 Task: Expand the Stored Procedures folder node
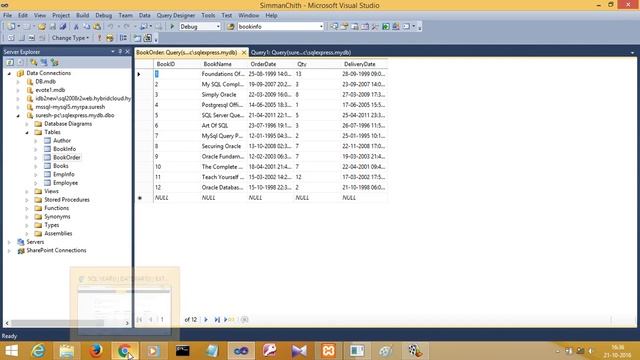[27, 200]
